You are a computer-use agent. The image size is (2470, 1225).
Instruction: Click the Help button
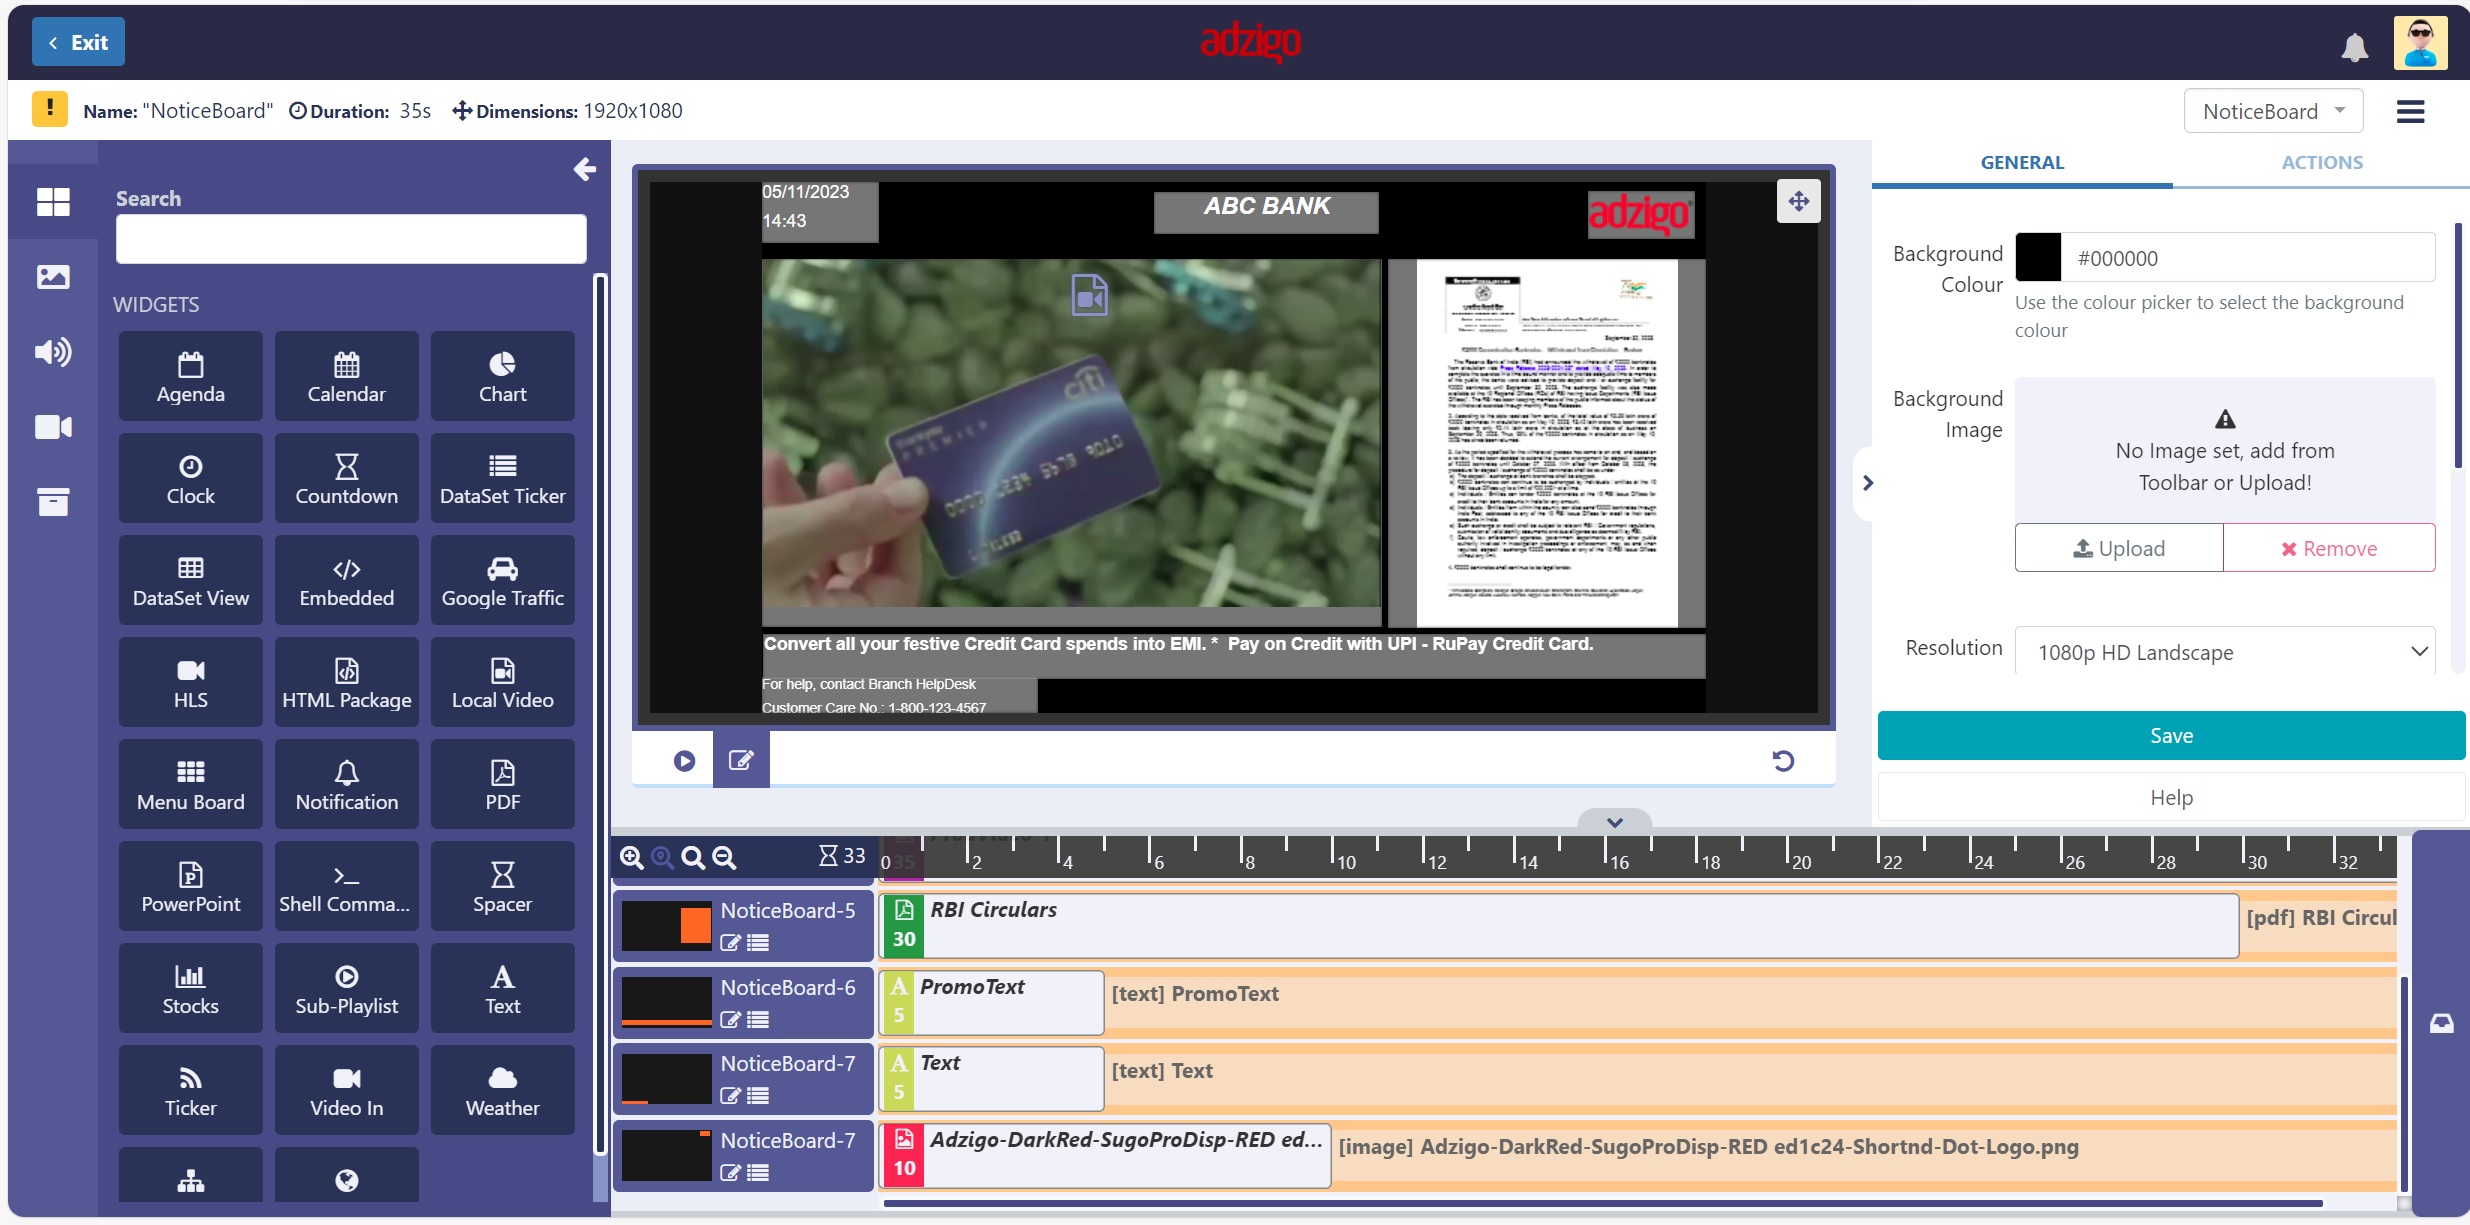[2171, 797]
